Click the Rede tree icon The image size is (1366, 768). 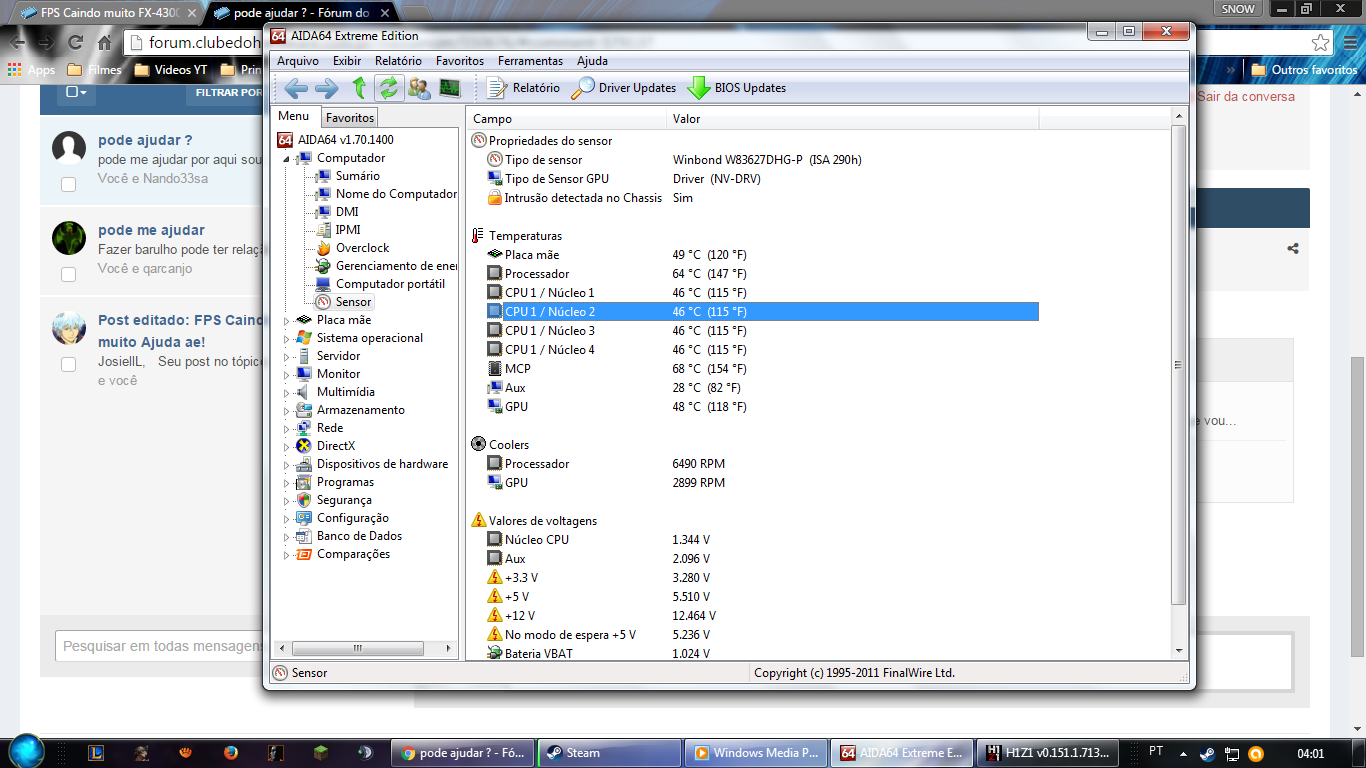304,428
